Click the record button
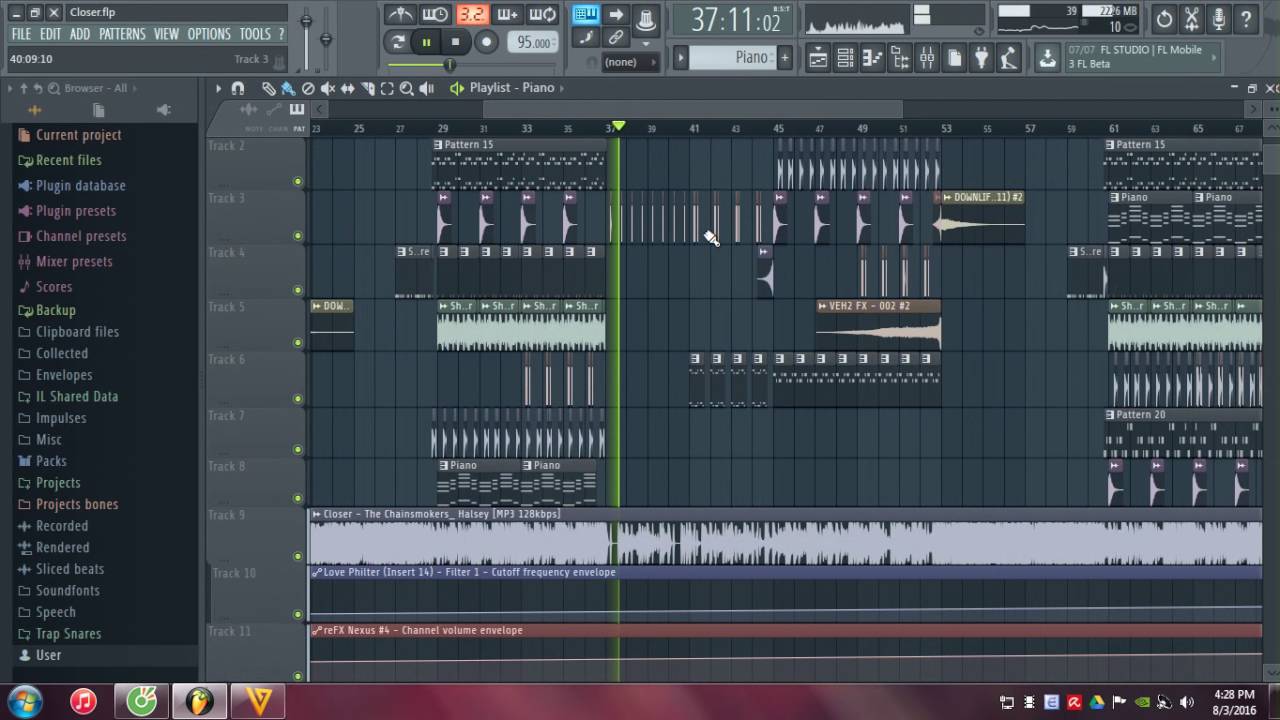This screenshot has width=1280, height=720. pyautogui.click(x=486, y=42)
